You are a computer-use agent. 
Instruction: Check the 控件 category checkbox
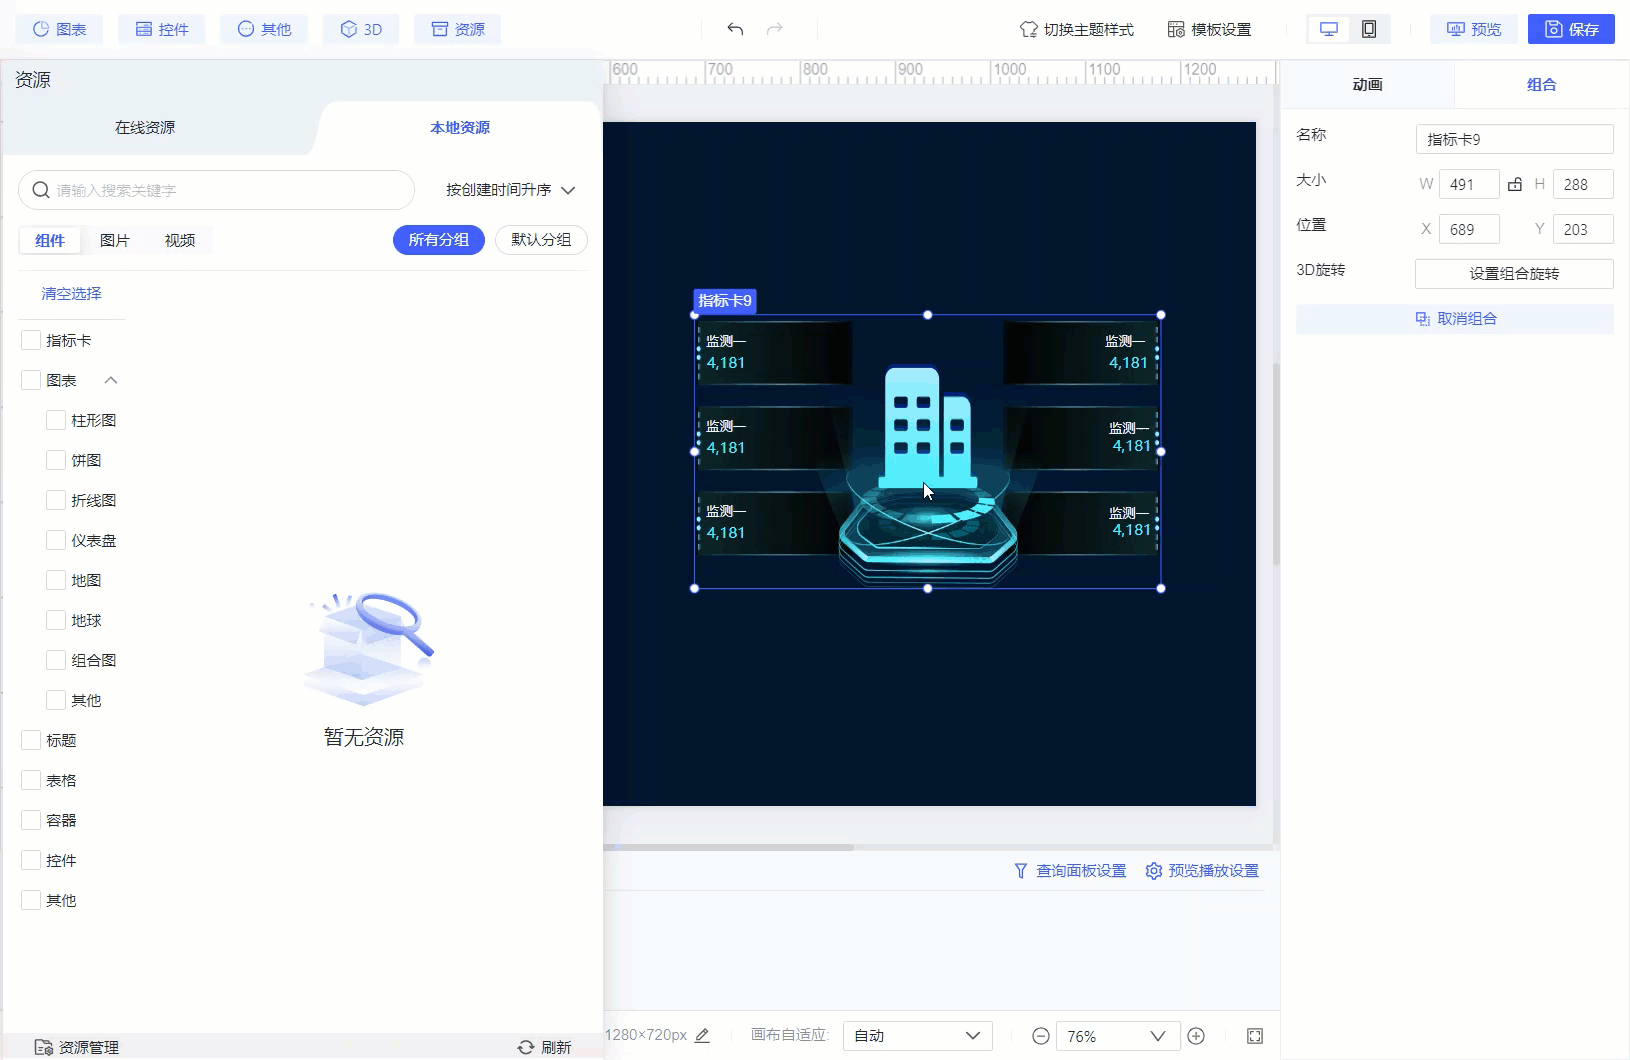point(31,860)
